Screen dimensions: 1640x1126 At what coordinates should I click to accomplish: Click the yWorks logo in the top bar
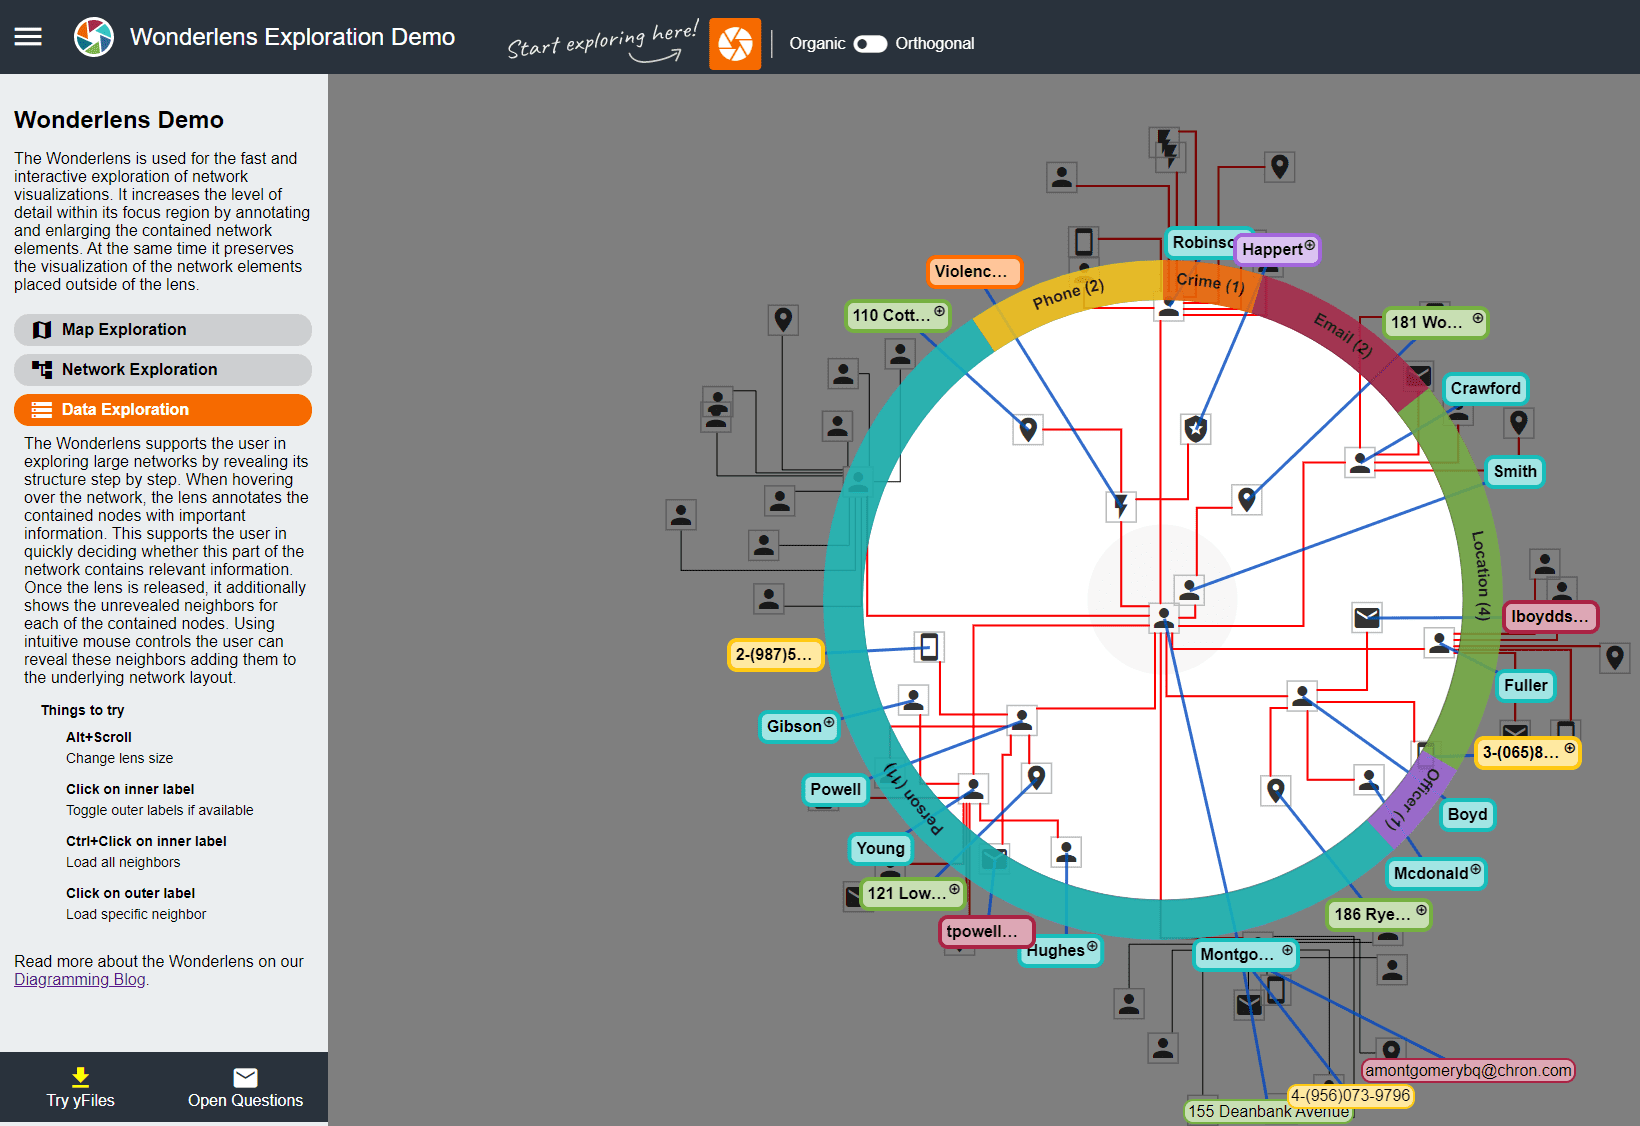(94, 36)
